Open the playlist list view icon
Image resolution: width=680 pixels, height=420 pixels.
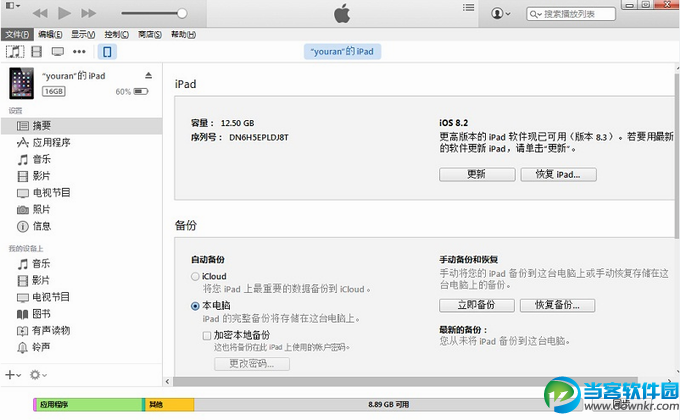tap(468, 7)
